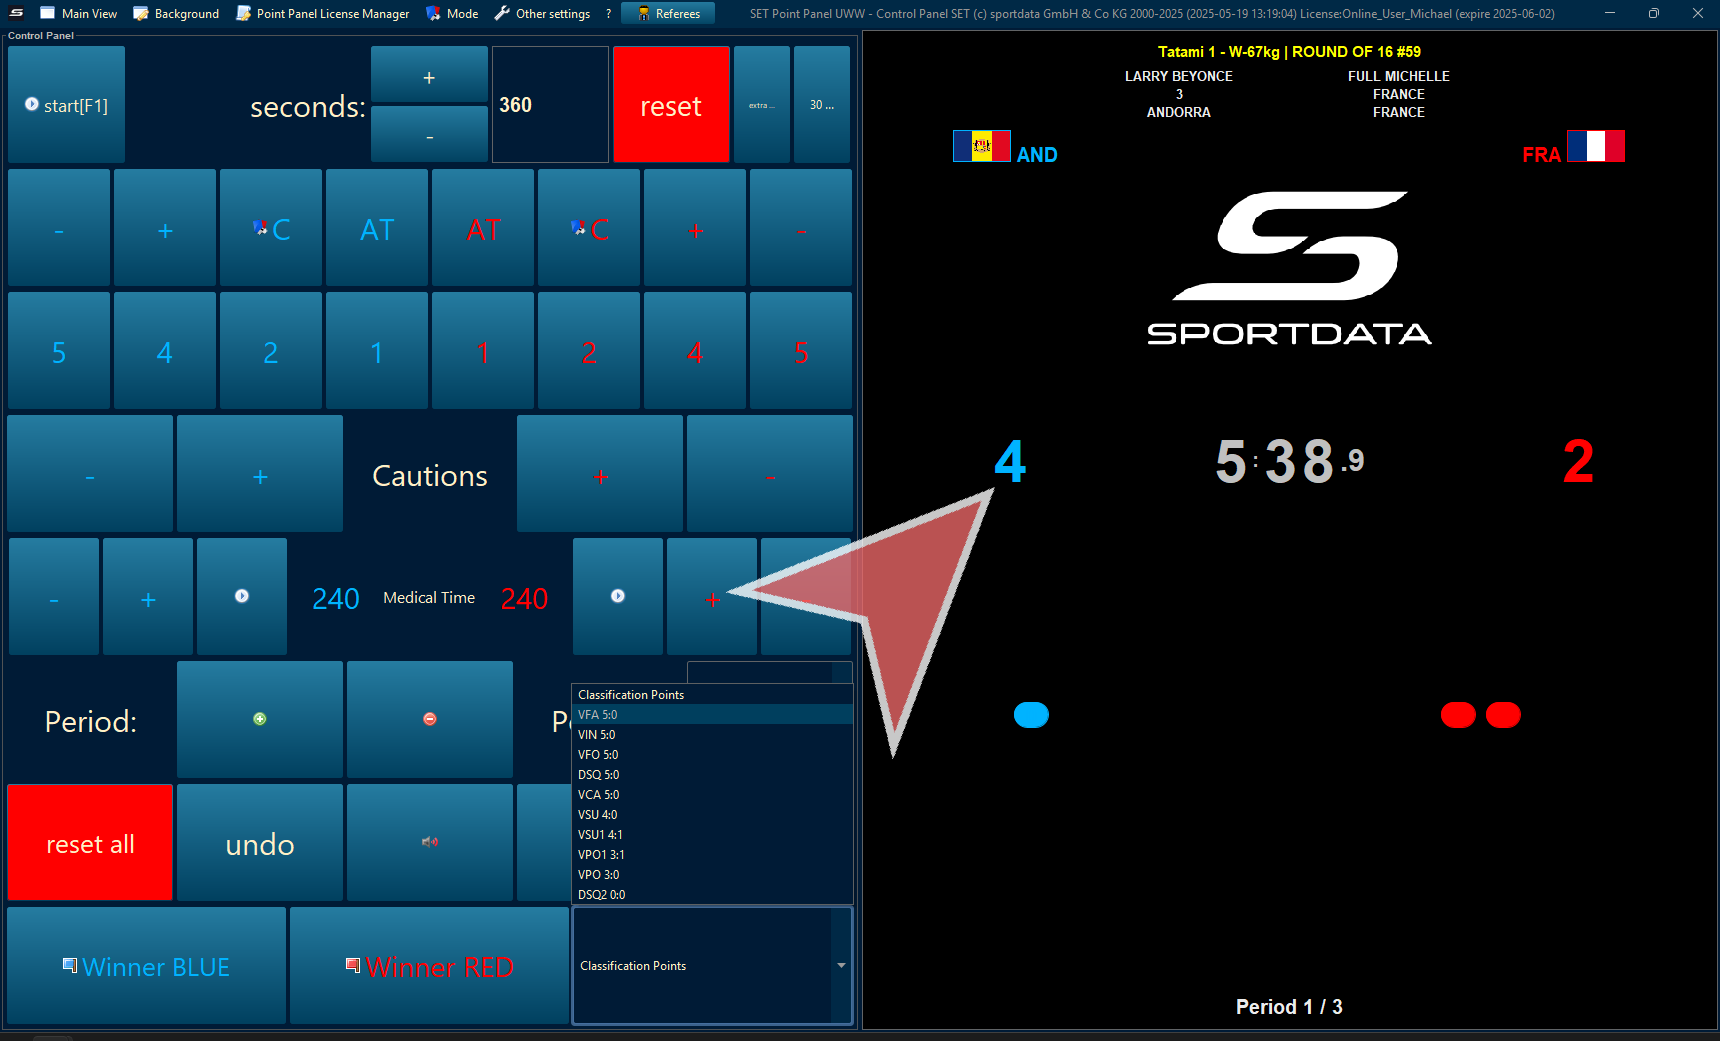Screen dimensions: 1729x1041
Task: Decrease blue medical time
Action: [x=54, y=597]
